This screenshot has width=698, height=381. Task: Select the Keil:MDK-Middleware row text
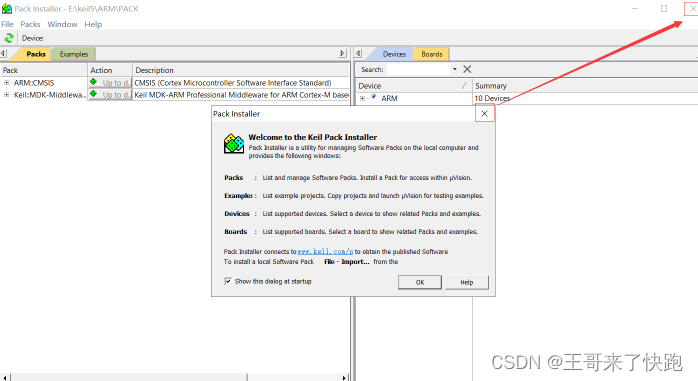pyautogui.click(x=49, y=94)
